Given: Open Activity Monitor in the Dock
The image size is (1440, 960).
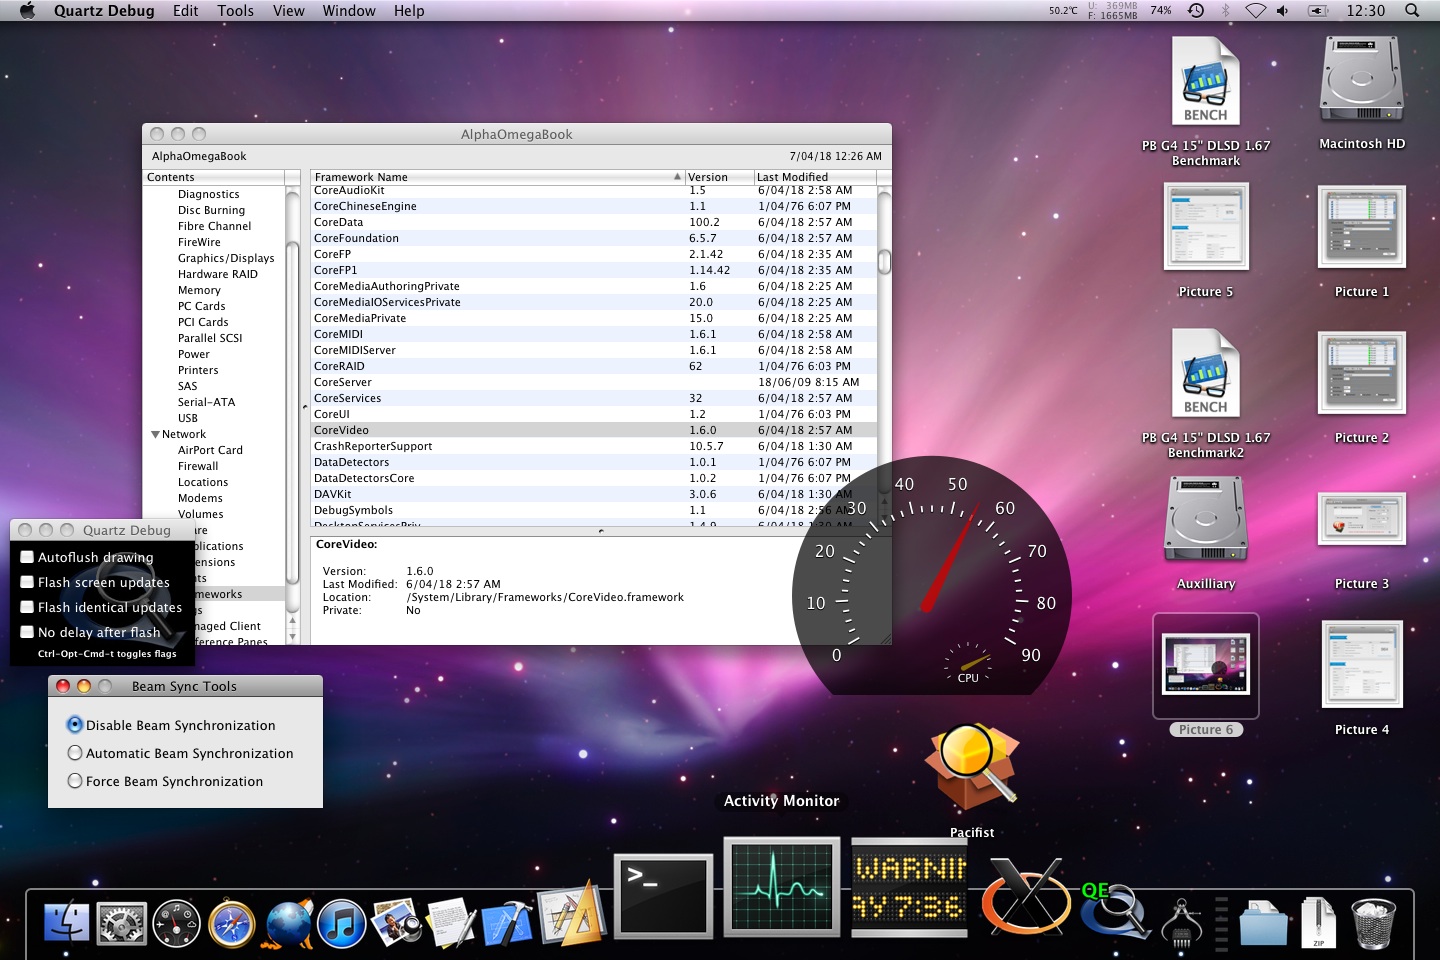Looking at the screenshot, I should [x=781, y=887].
